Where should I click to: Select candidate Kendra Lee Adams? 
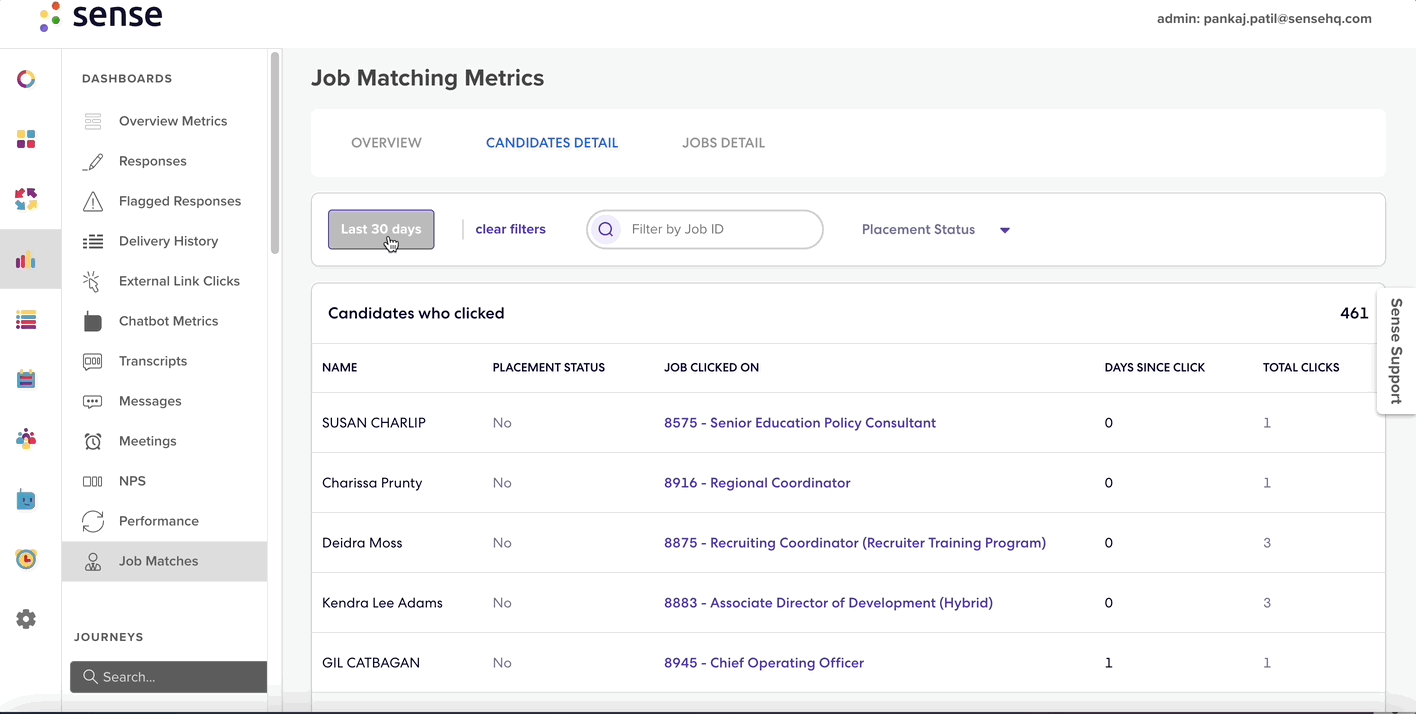[382, 603]
